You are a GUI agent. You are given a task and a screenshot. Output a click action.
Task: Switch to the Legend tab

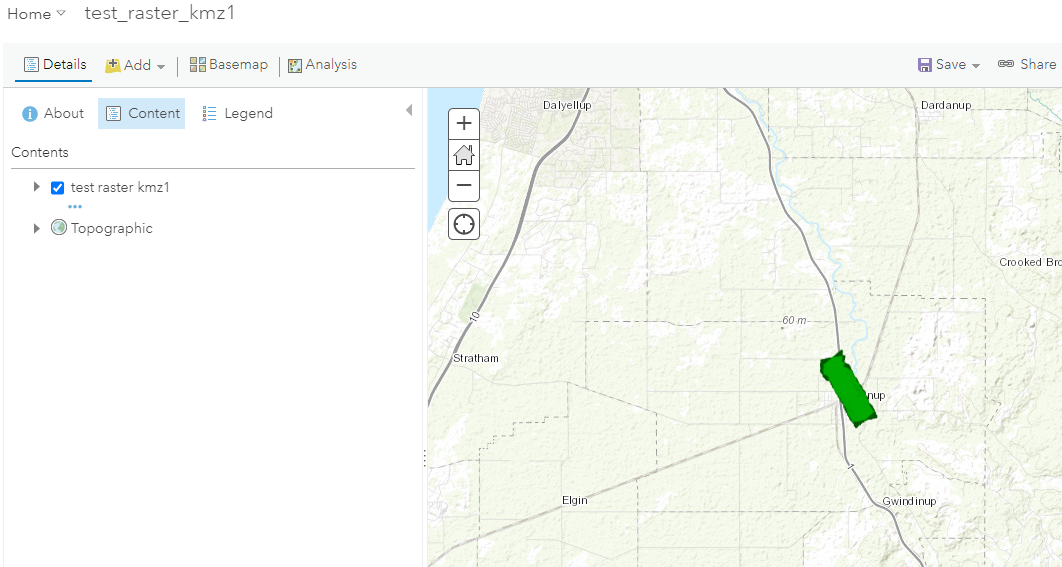237,113
